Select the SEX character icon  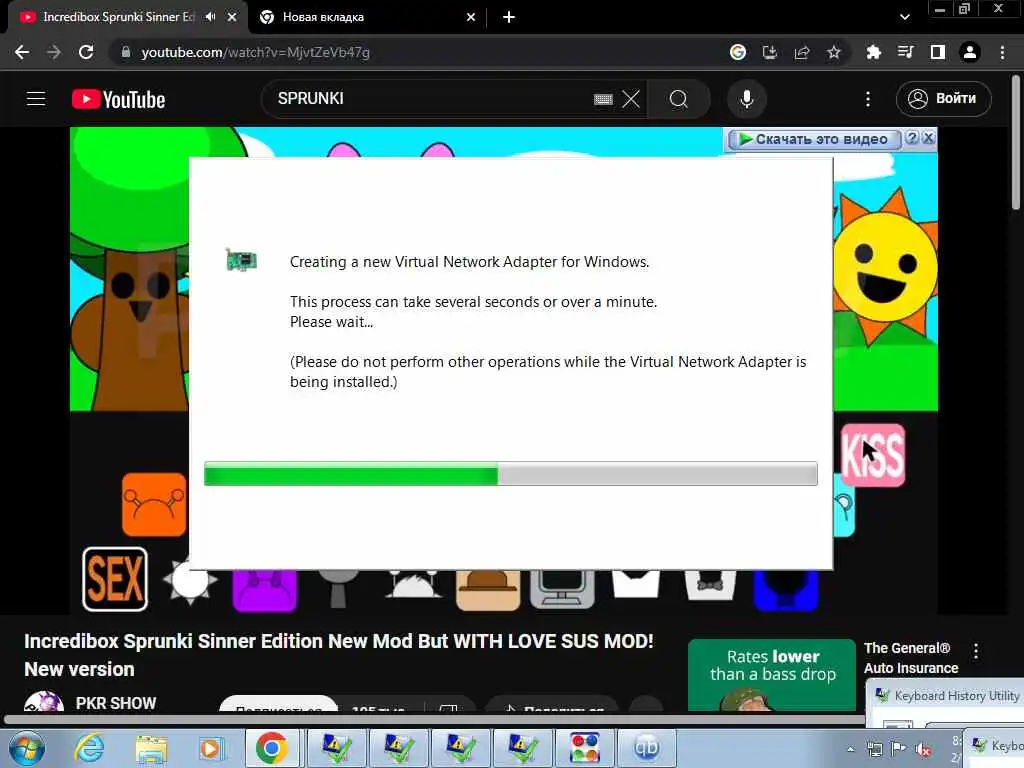(x=115, y=579)
